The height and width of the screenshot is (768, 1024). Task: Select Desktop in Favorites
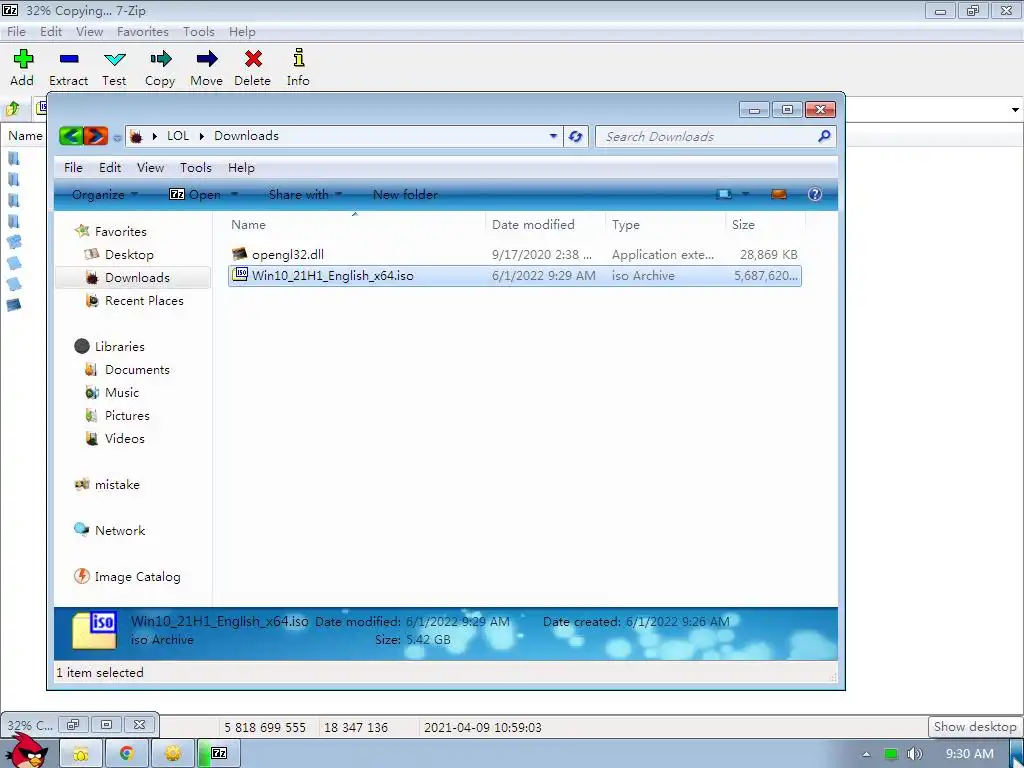(129, 255)
